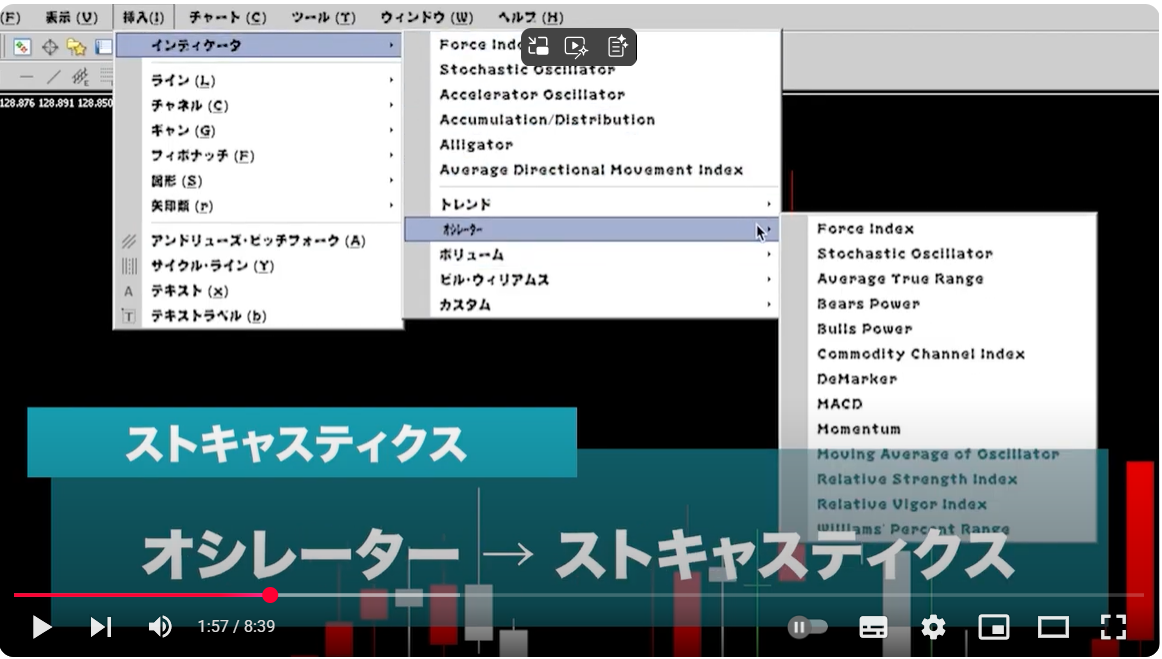Image resolution: width=1162 pixels, height=659 pixels.
Task: Expand the 図形 (S) submenu
Action: (x=258, y=182)
